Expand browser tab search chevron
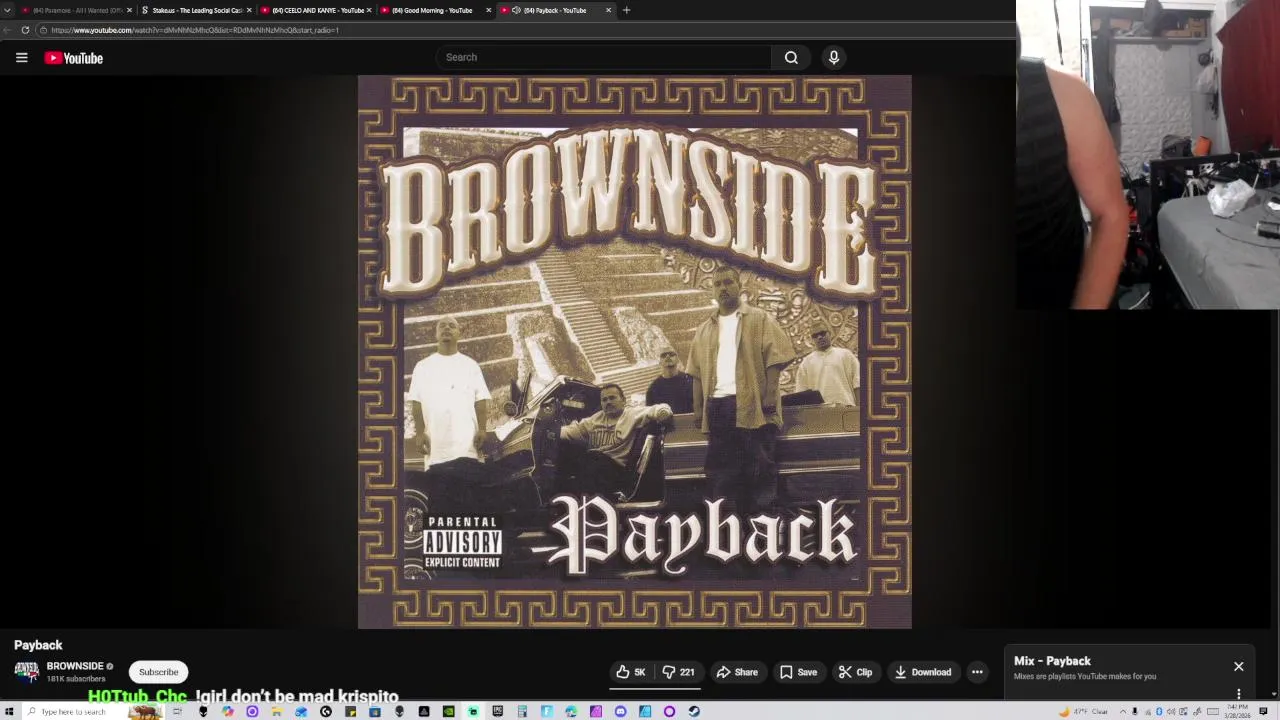Viewport: 1280px width, 720px height. tap(8, 10)
